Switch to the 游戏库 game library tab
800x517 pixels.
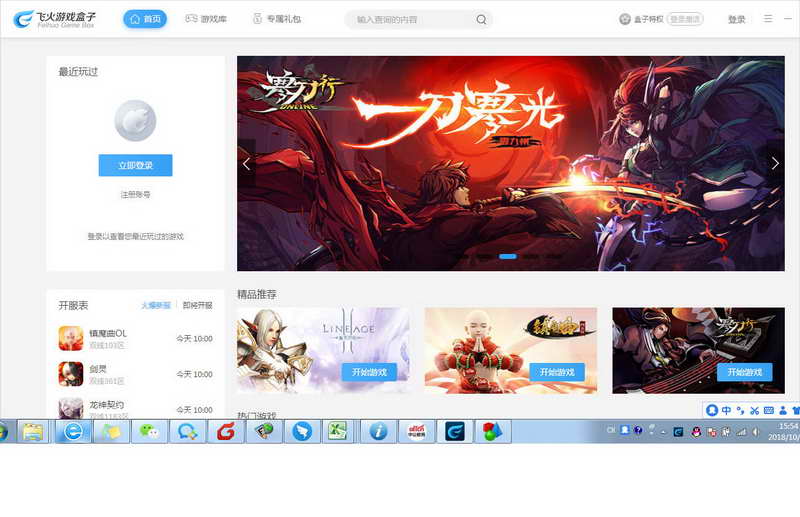pos(206,19)
